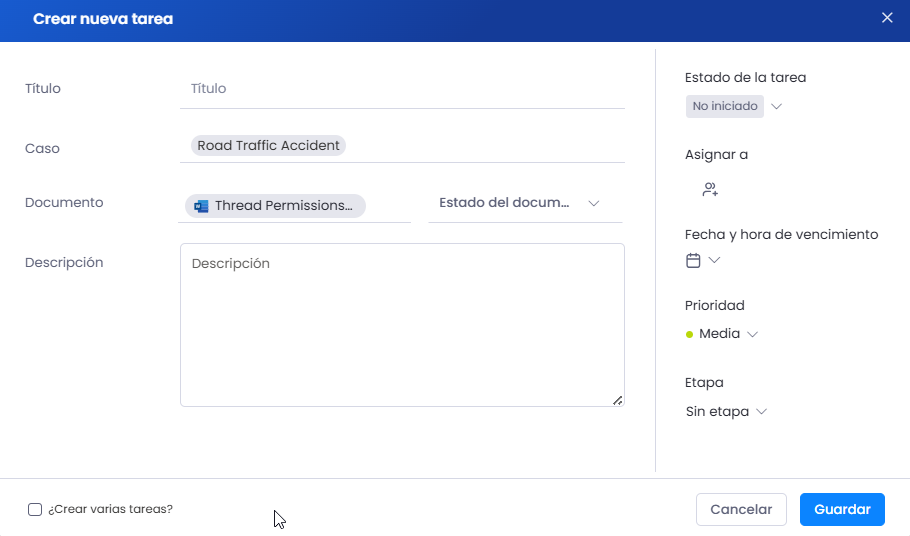
Task: Select the Road Traffic Accident case chip
Action: tap(268, 146)
